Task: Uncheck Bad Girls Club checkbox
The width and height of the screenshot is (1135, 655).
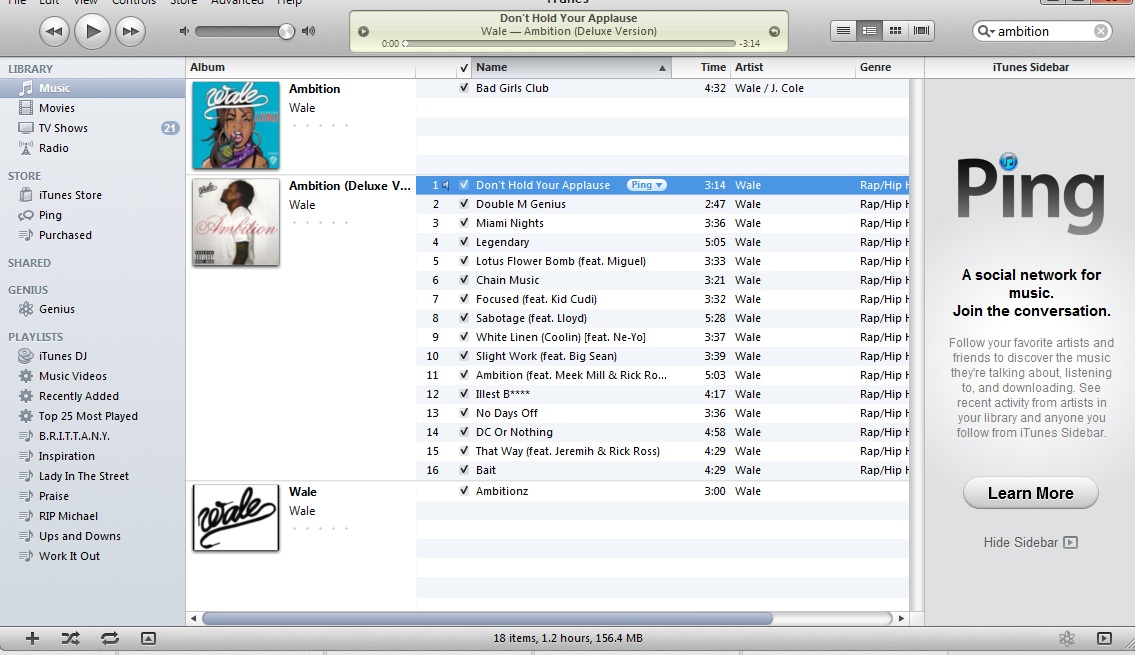Action: tap(464, 88)
